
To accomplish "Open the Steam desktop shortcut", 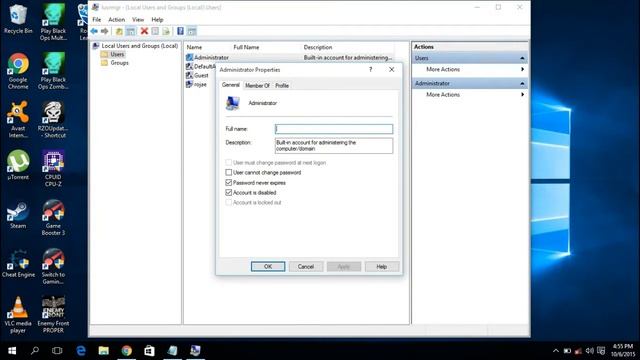I will [x=18, y=215].
